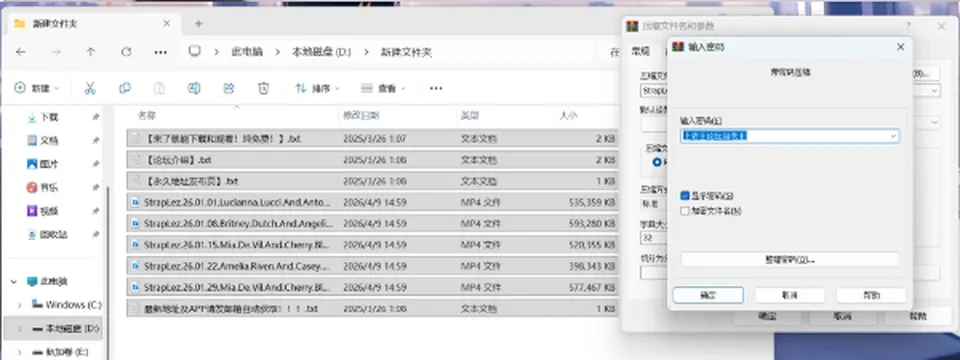Click the 文档 documents icon in sidebar
960x360 pixels.
[32, 140]
